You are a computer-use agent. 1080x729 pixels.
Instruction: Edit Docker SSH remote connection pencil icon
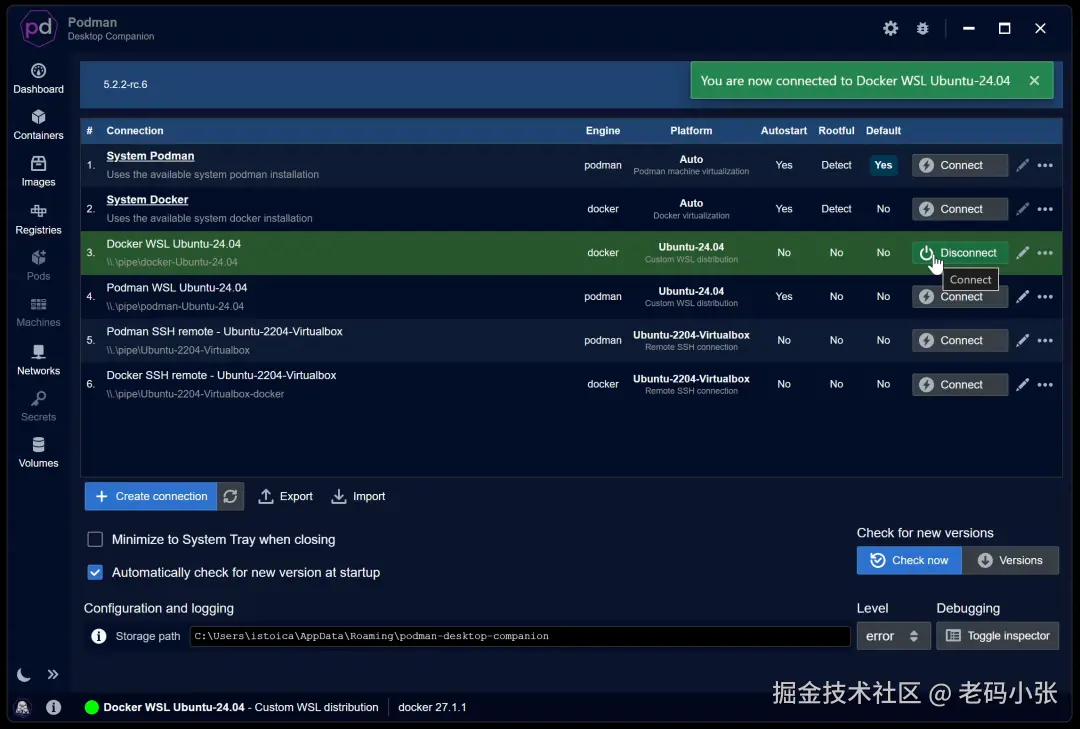(x=1022, y=384)
